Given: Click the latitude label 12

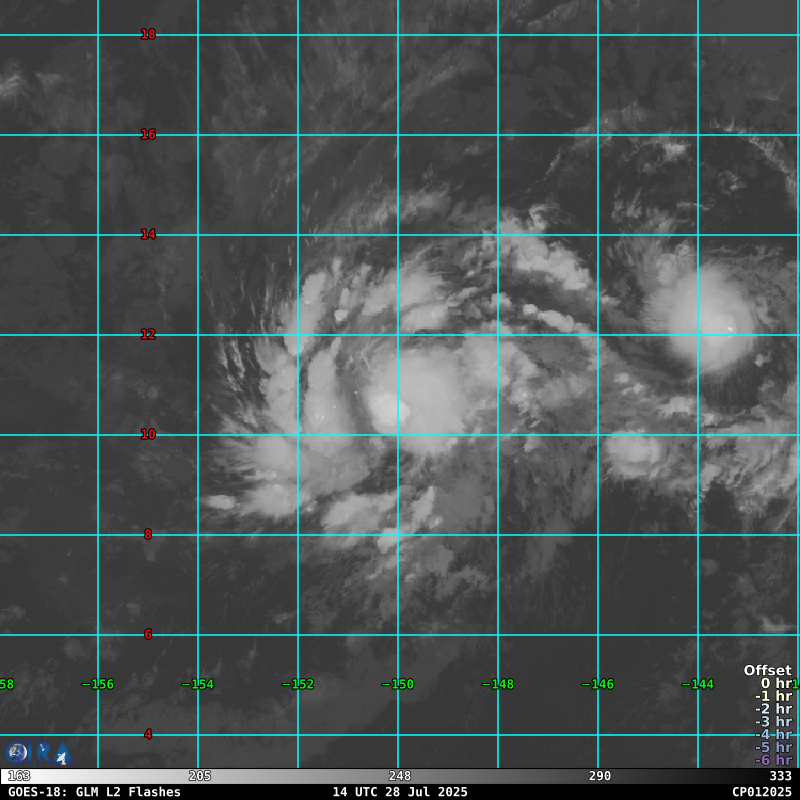Looking at the screenshot, I should 148,335.
